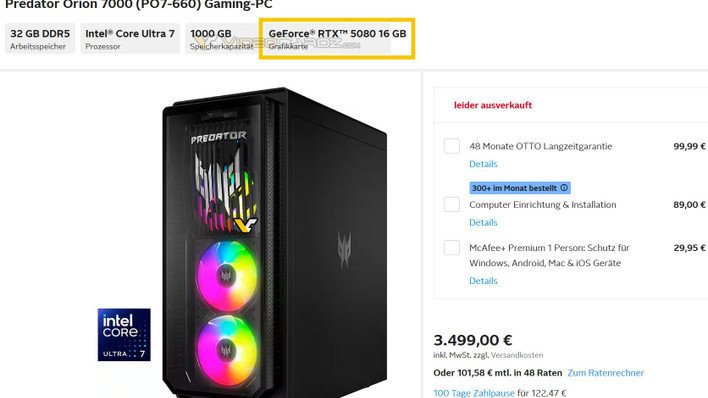Viewport: 708px width, 398px height.
Task: Click the Intel Core Ultra 7 badge
Action: tap(124, 335)
